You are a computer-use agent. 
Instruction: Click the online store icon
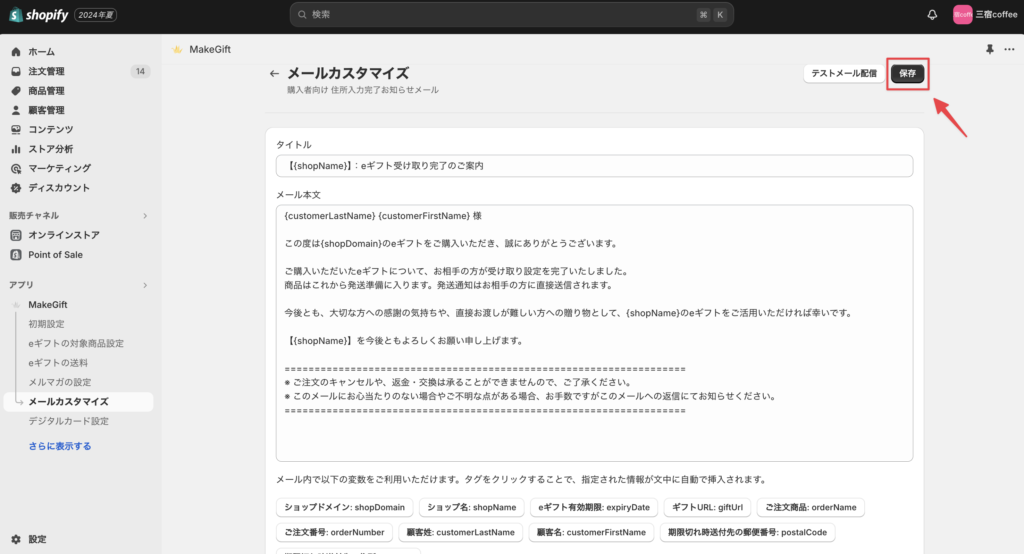pyautogui.click(x=16, y=235)
